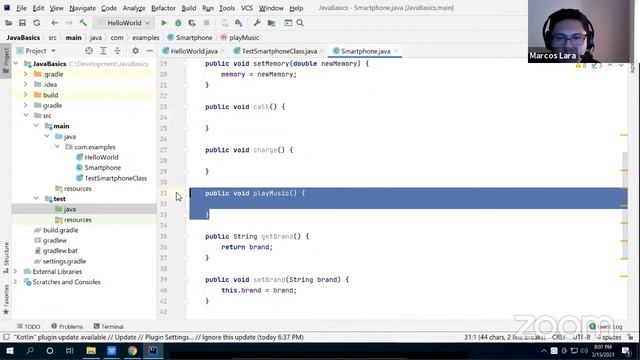The width and height of the screenshot is (640, 360).
Task: Click Smartphone in the breadcrumb bar
Action: pyautogui.click(x=190, y=38)
